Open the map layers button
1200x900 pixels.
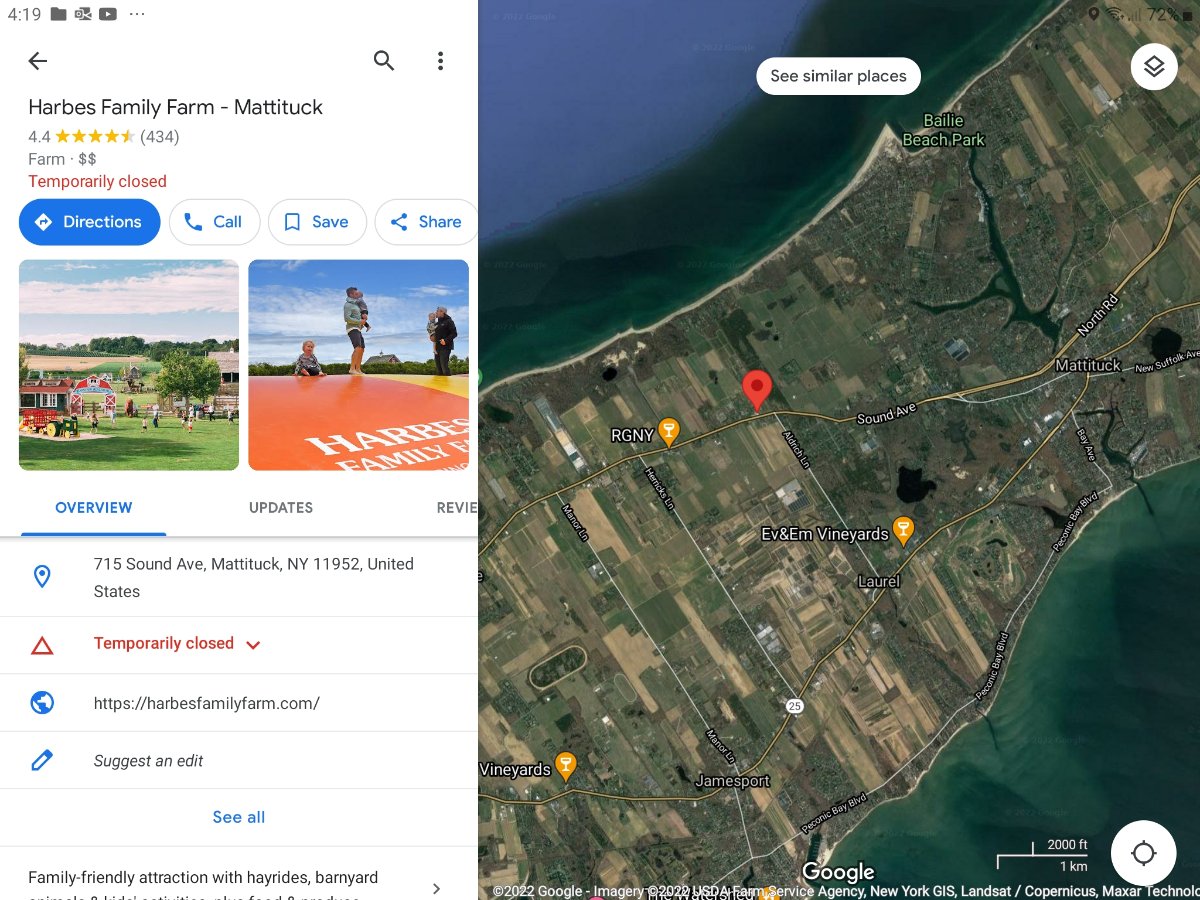[1154, 67]
